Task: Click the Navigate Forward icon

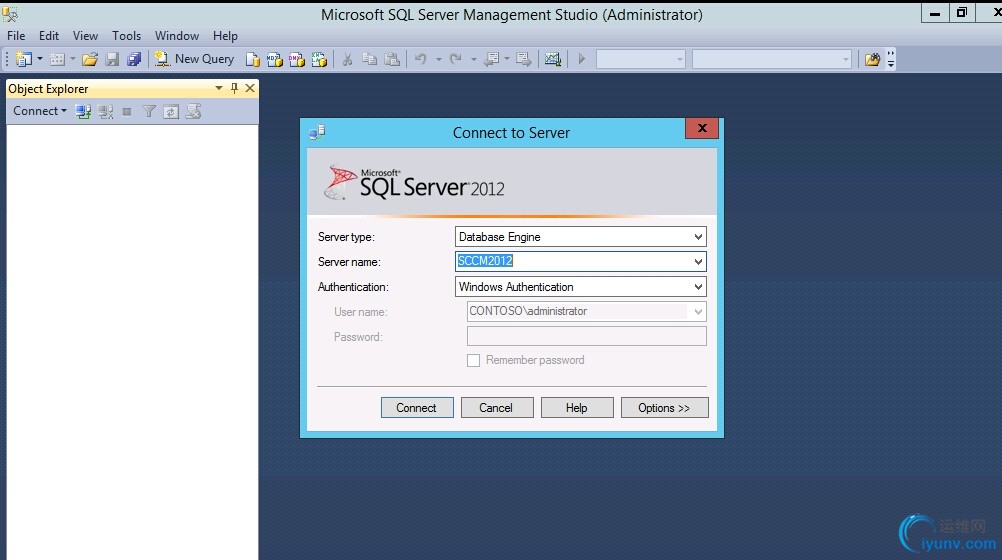Action: point(523,59)
